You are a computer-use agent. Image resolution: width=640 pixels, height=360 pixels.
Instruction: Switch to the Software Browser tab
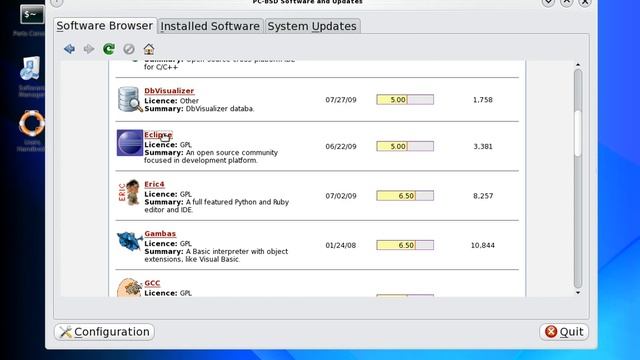(105, 26)
